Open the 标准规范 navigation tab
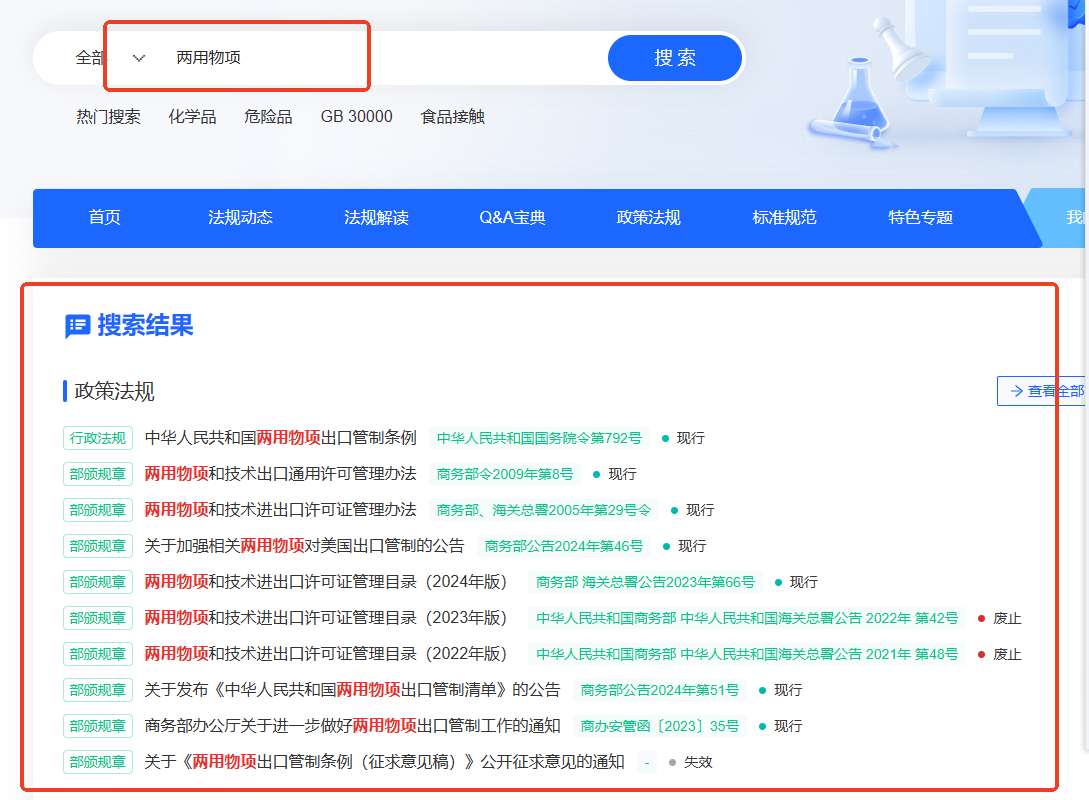Screen dimensions: 1089x800 pos(784,218)
